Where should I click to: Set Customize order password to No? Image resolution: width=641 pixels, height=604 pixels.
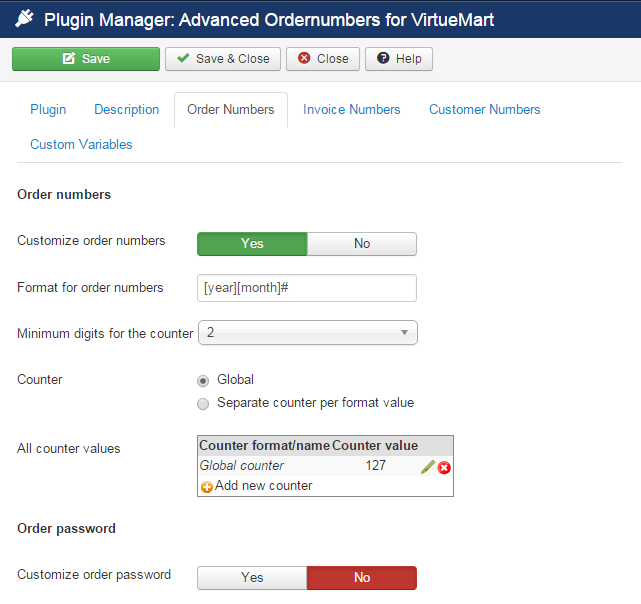click(362, 578)
